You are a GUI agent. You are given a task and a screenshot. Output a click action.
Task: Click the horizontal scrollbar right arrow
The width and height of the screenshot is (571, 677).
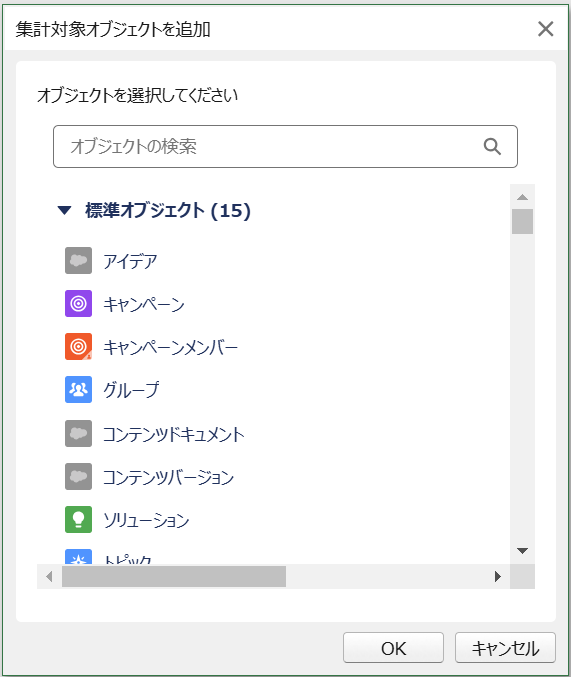pyautogui.click(x=498, y=576)
